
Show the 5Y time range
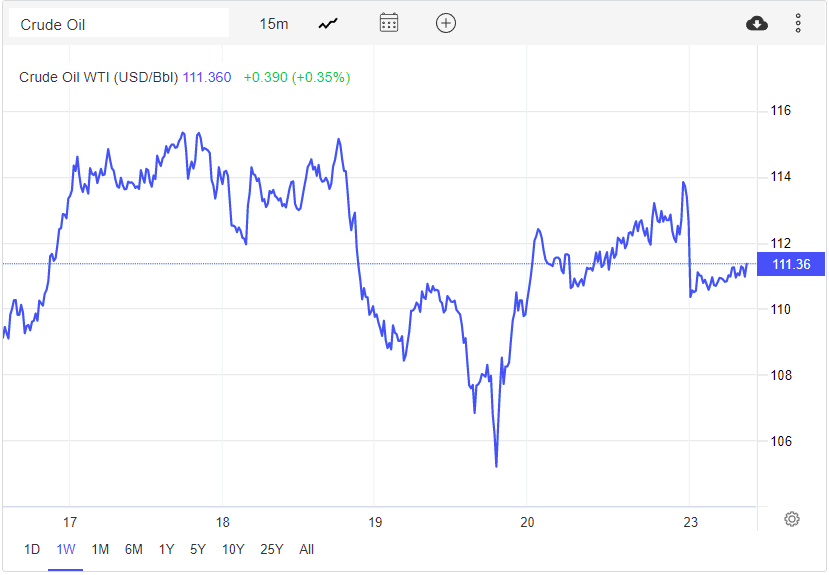(x=198, y=549)
